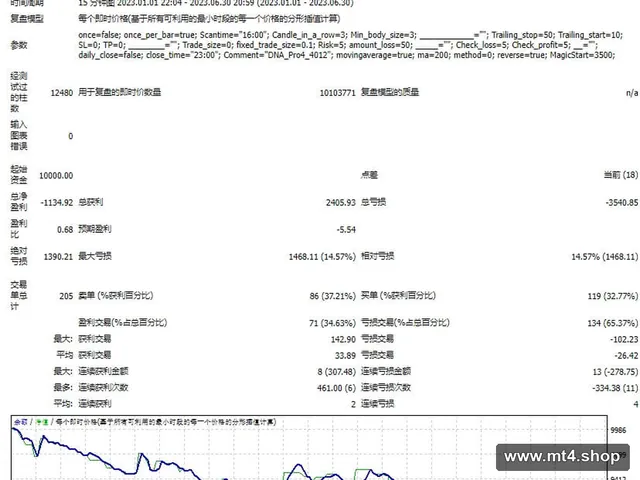Screen dimensions: 640x480
Task: Click the 复盘模型 label
Action: click(27, 19)
